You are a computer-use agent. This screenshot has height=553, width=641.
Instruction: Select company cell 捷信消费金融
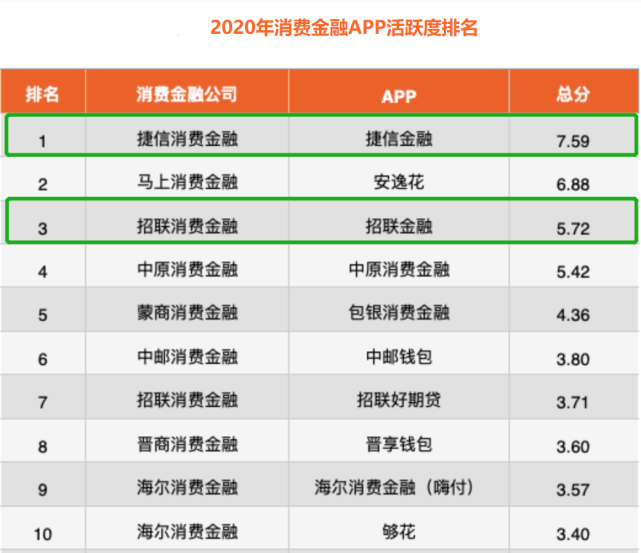click(x=187, y=139)
